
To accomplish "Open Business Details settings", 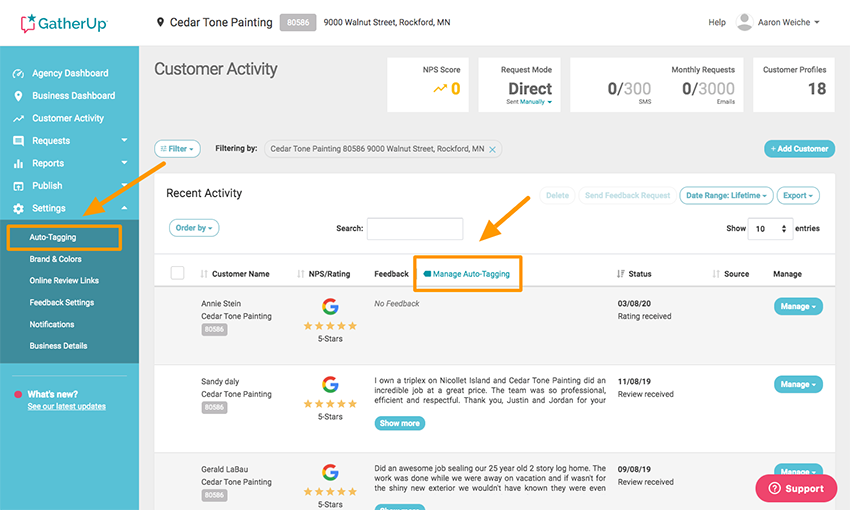I will coord(58,346).
